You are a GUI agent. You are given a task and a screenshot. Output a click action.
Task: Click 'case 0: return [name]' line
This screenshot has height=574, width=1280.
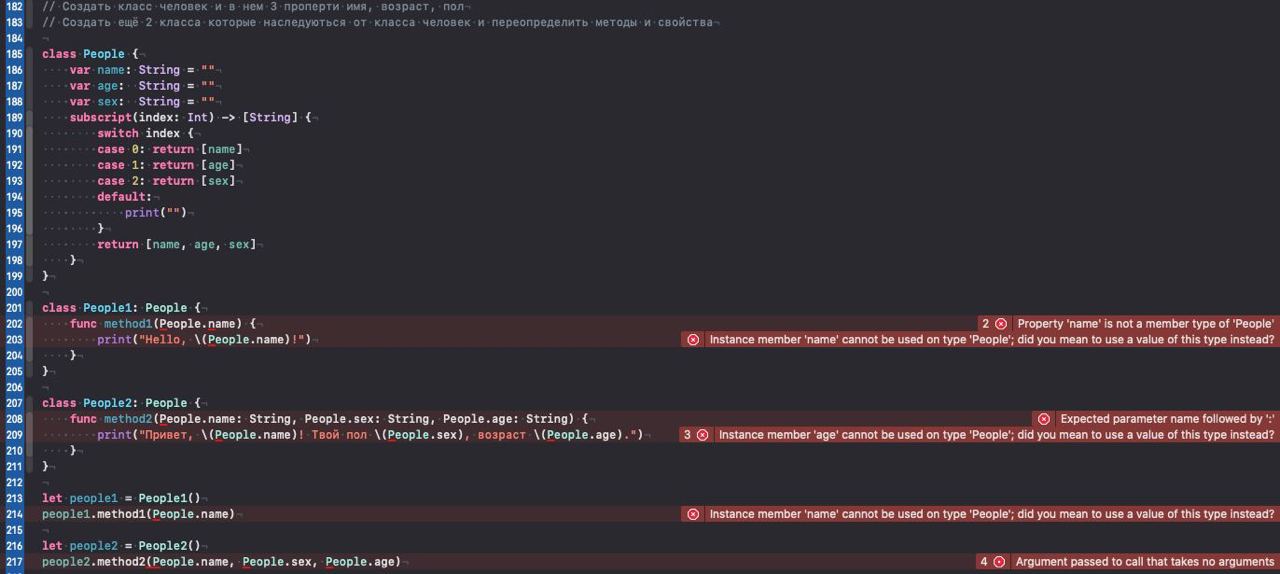169,149
